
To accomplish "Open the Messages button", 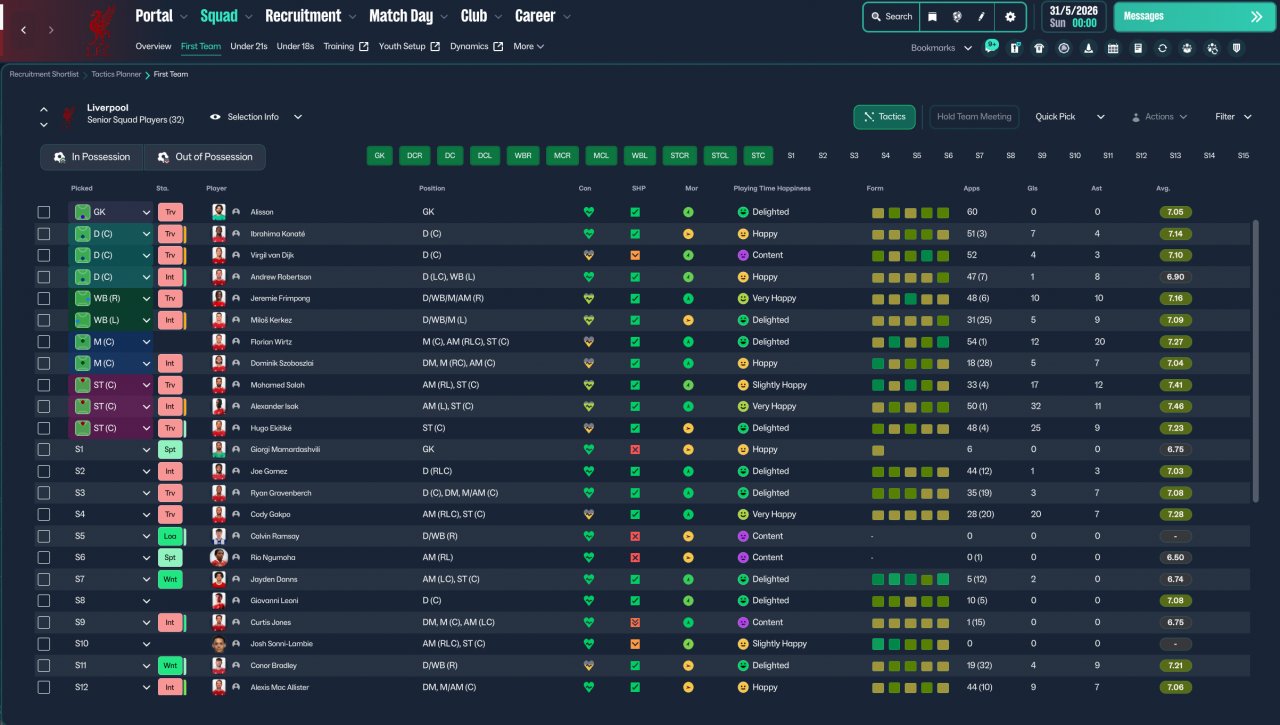I will coord(1192,17).
